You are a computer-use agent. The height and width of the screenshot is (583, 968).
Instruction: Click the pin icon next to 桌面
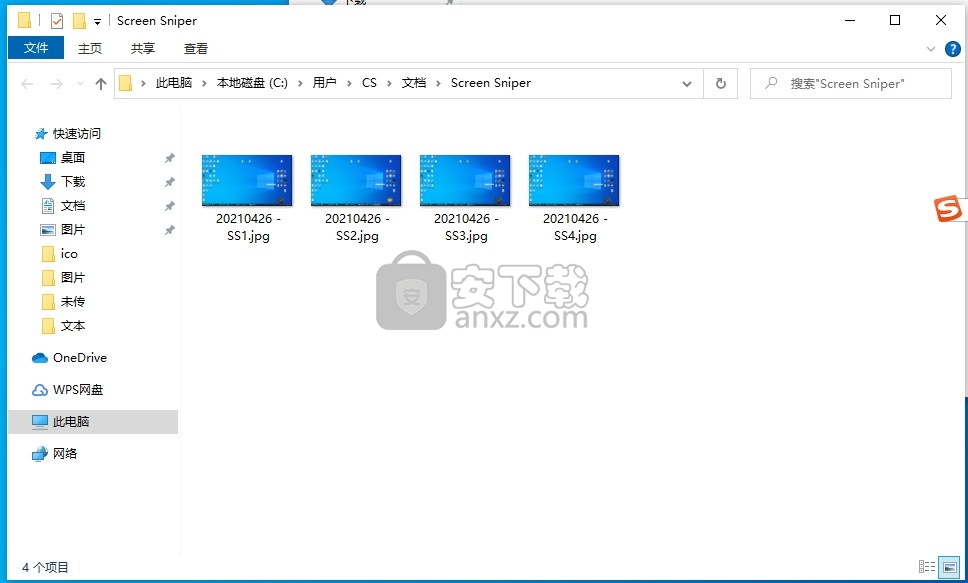click(x=169, y=158)
